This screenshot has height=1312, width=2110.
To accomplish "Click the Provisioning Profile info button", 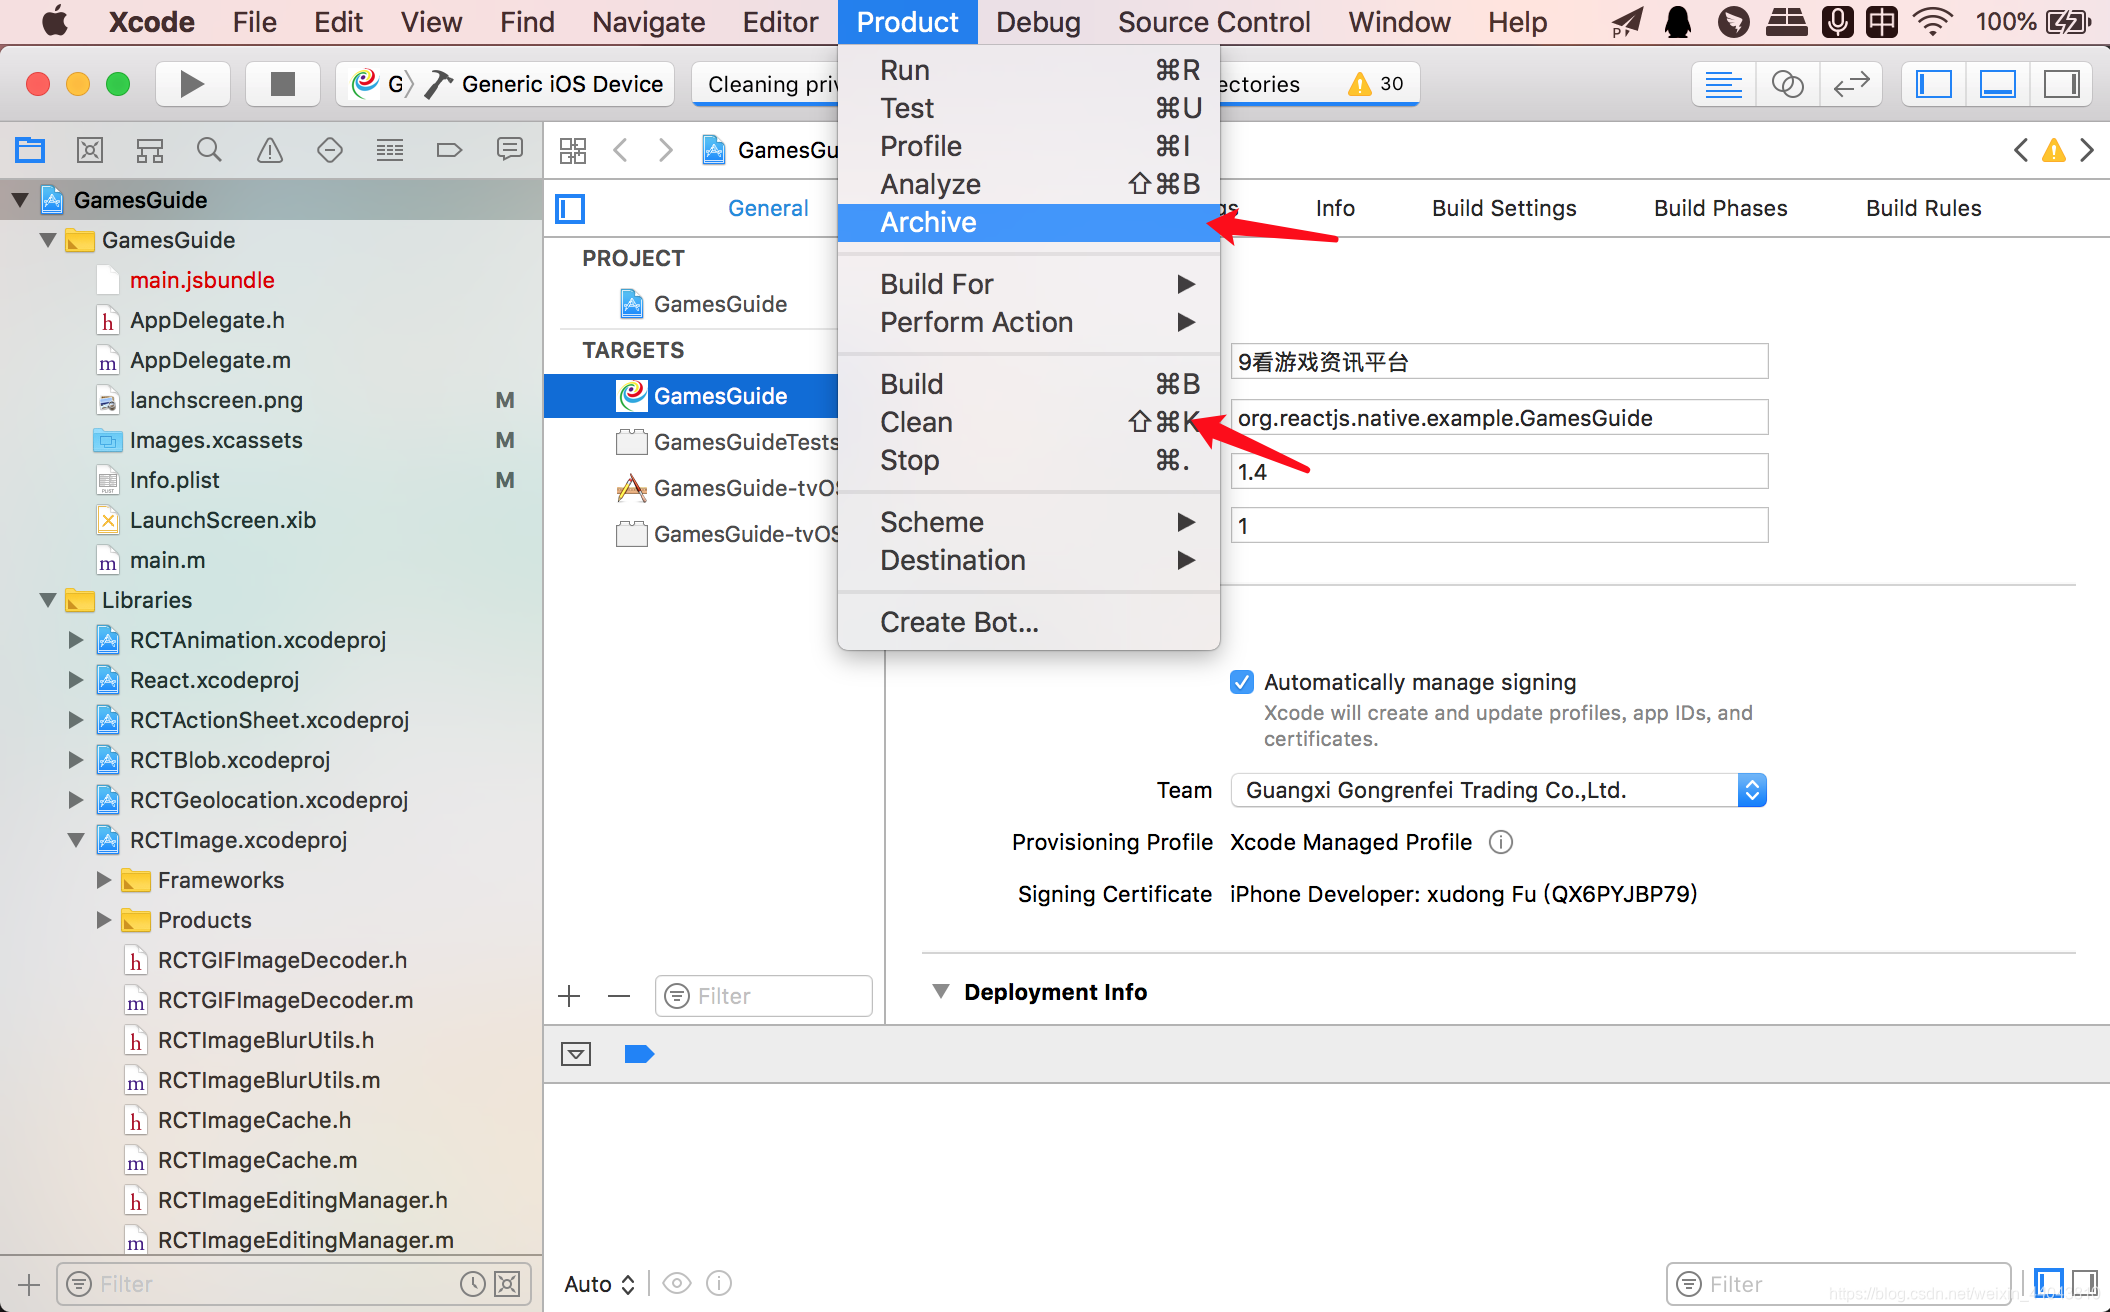I will pos(1501,842).
